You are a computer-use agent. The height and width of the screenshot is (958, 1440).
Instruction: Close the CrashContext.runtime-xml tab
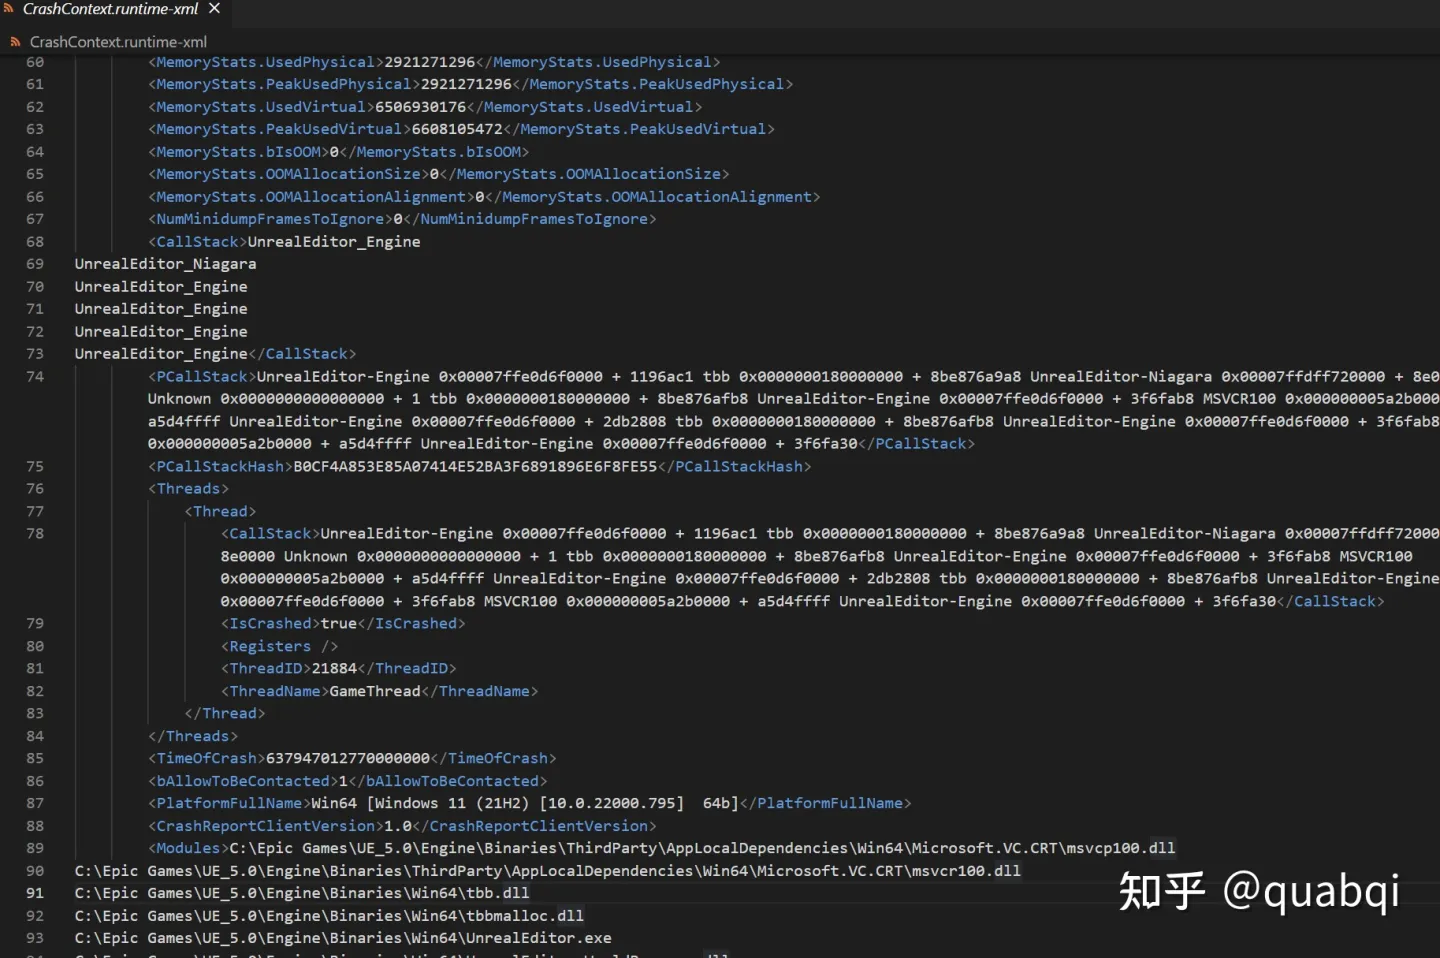click(213, 9)
